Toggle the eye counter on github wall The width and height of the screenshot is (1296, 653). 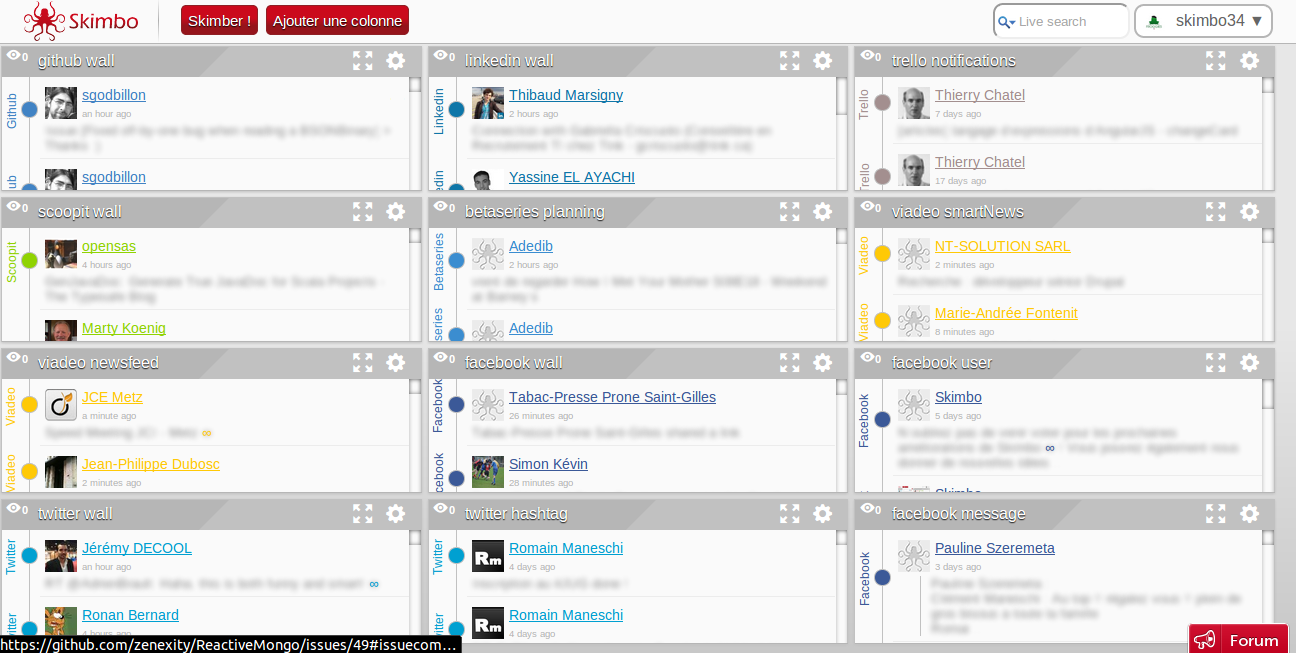pos(17,57)
